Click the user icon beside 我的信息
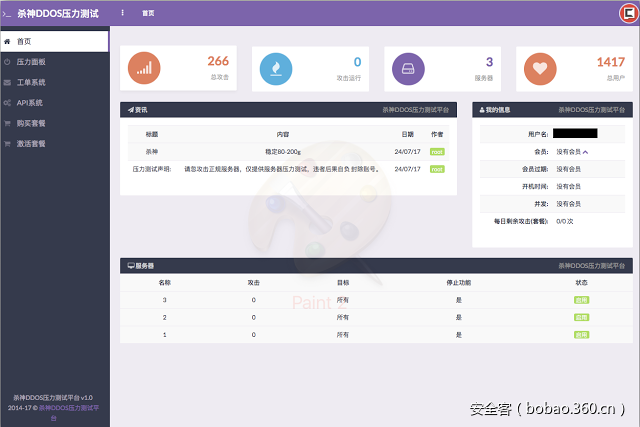Image resolution: width=640 pixels, height=427 pixels. pos(482,109)
